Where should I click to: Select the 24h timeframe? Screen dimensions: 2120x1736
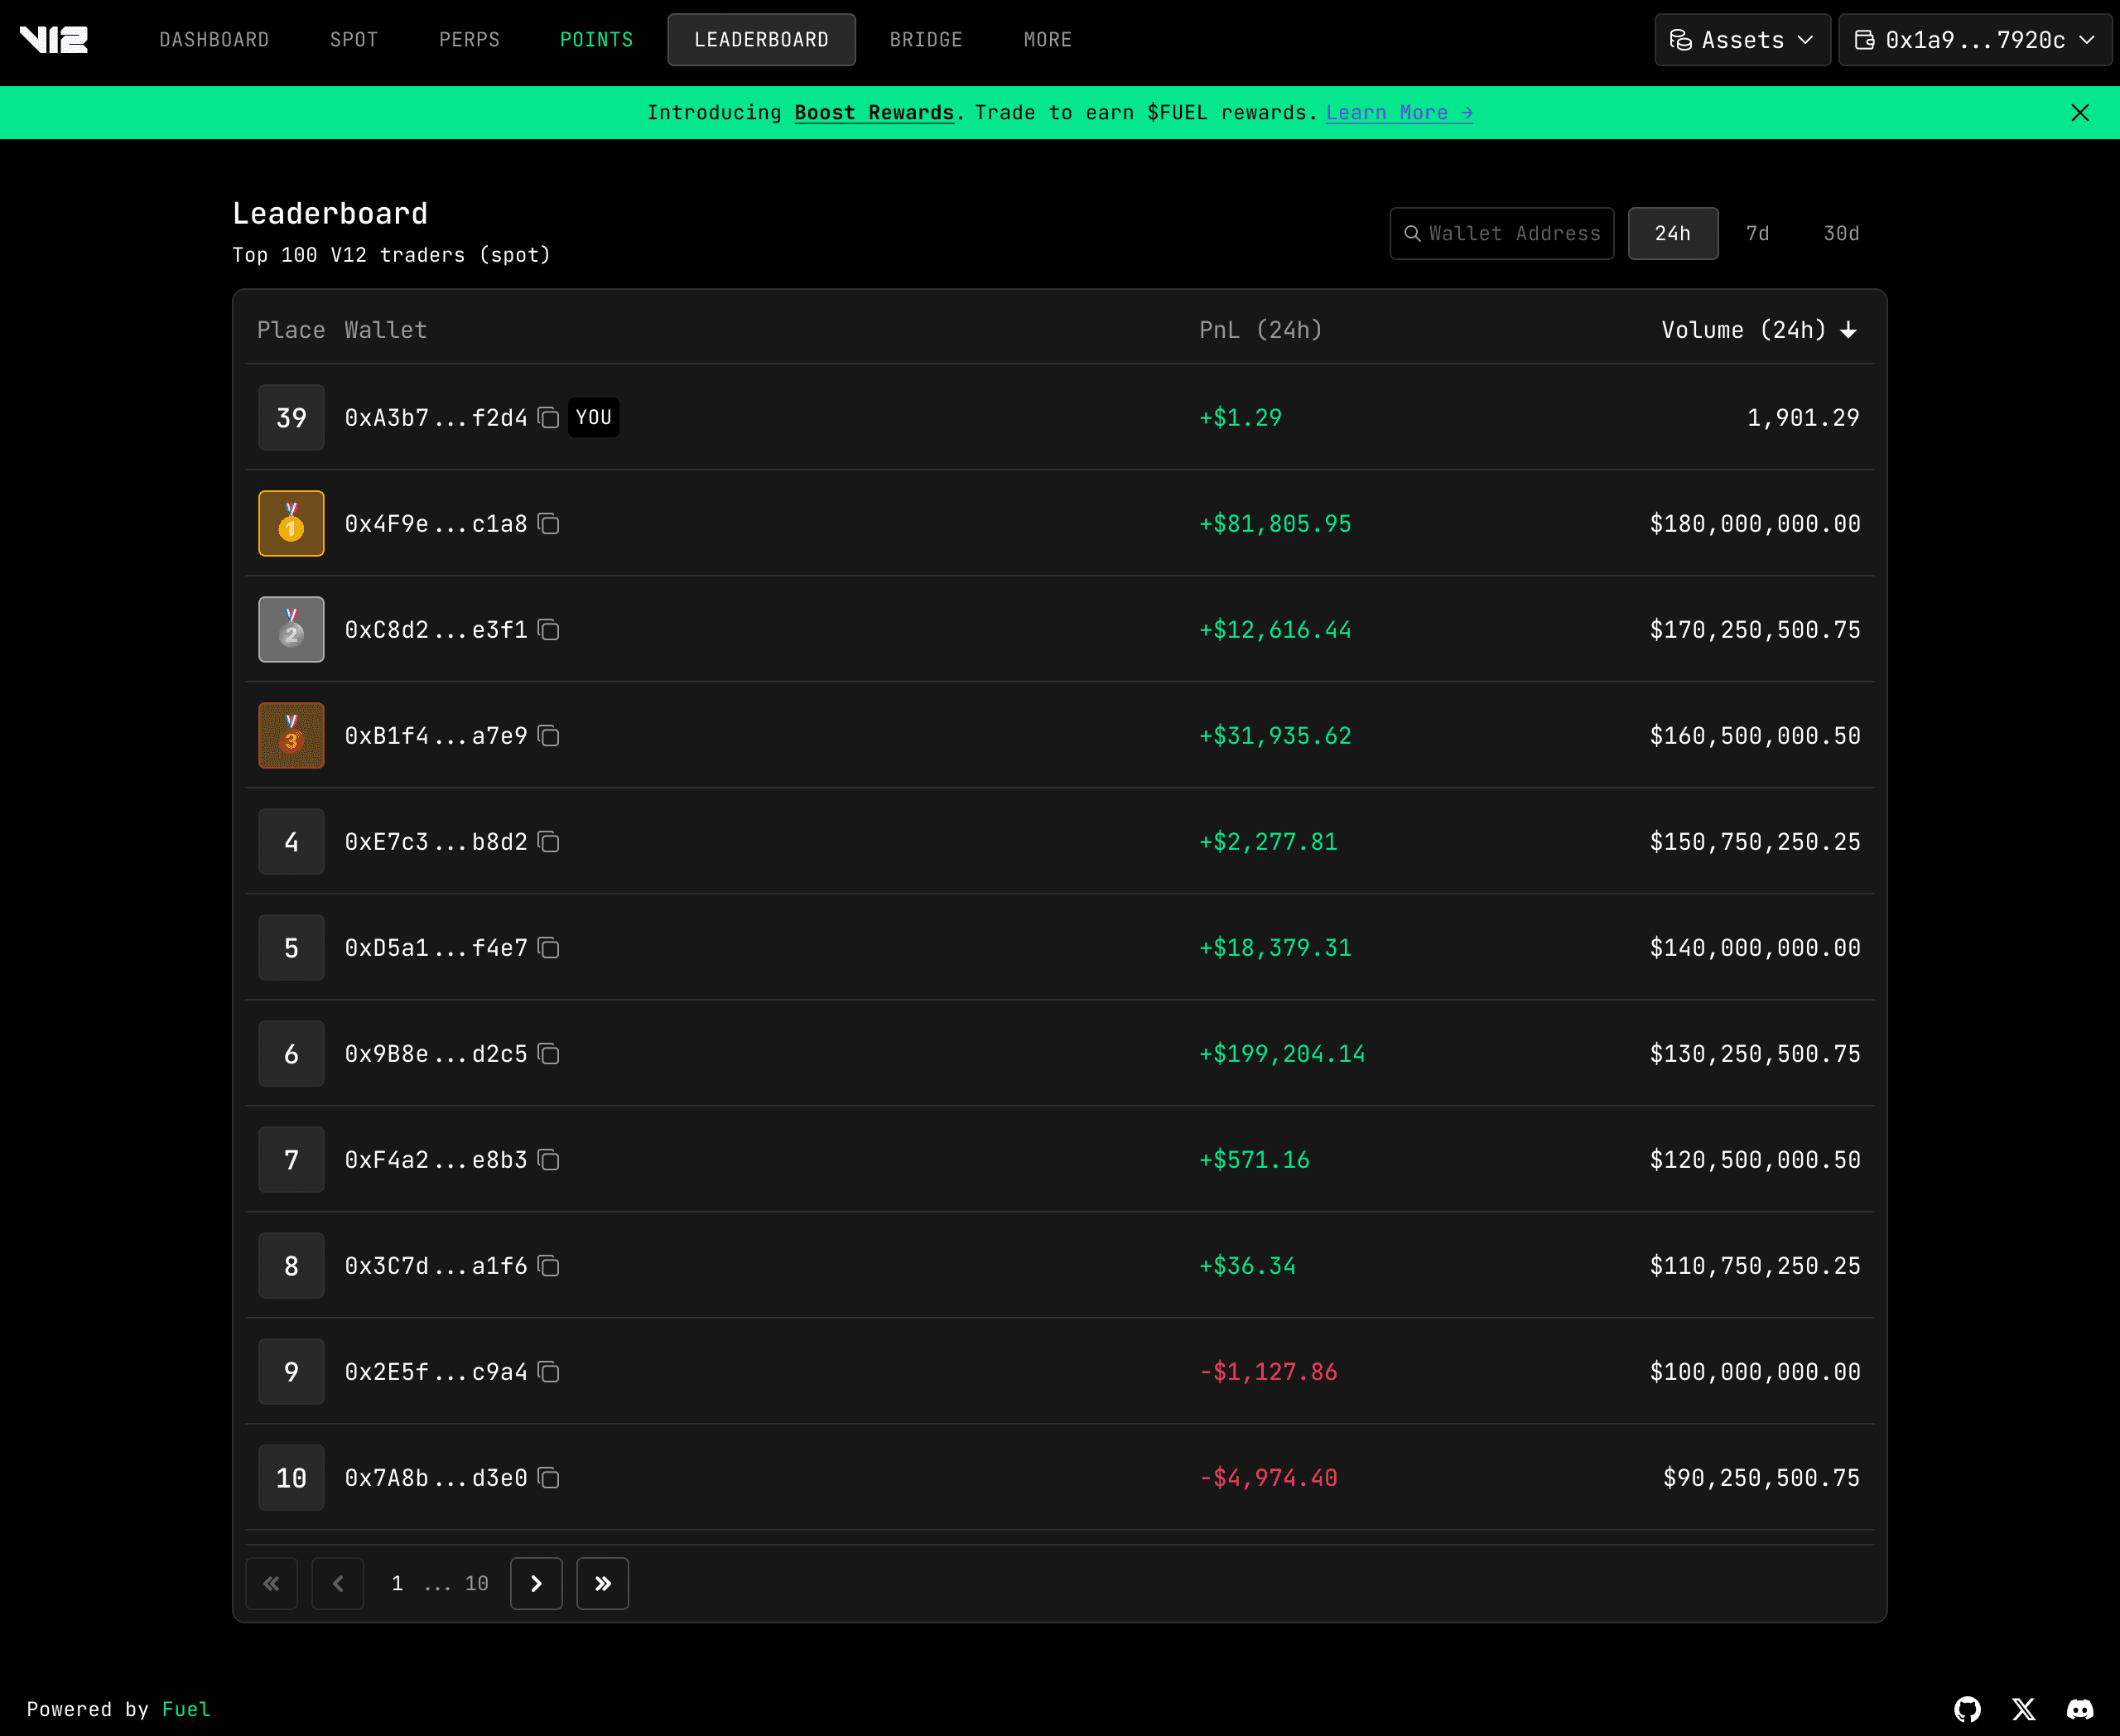click(x=1673, y=233)
